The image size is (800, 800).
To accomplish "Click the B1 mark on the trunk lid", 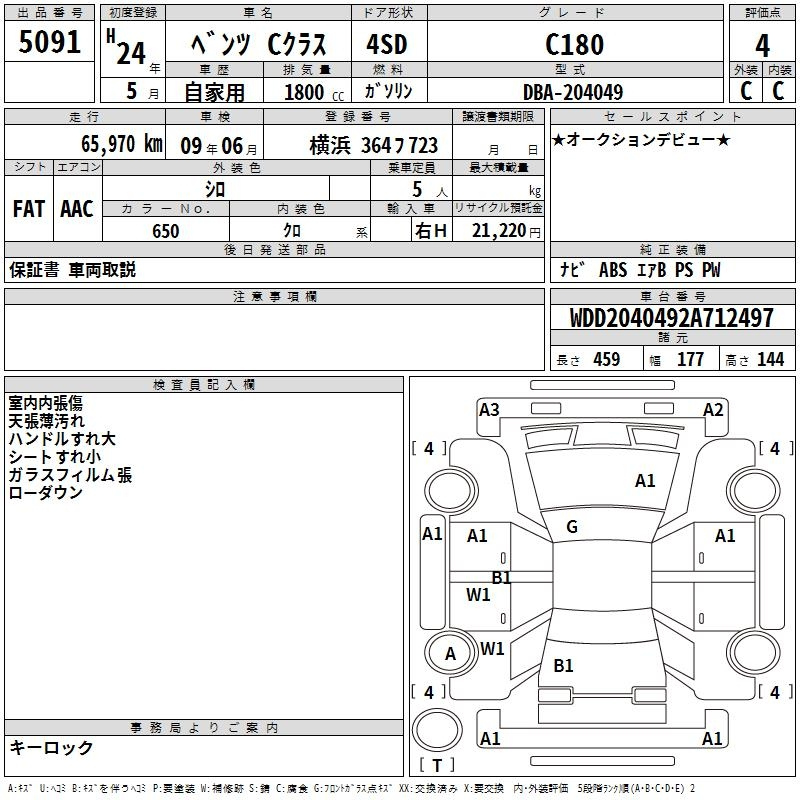I will 564,665.
